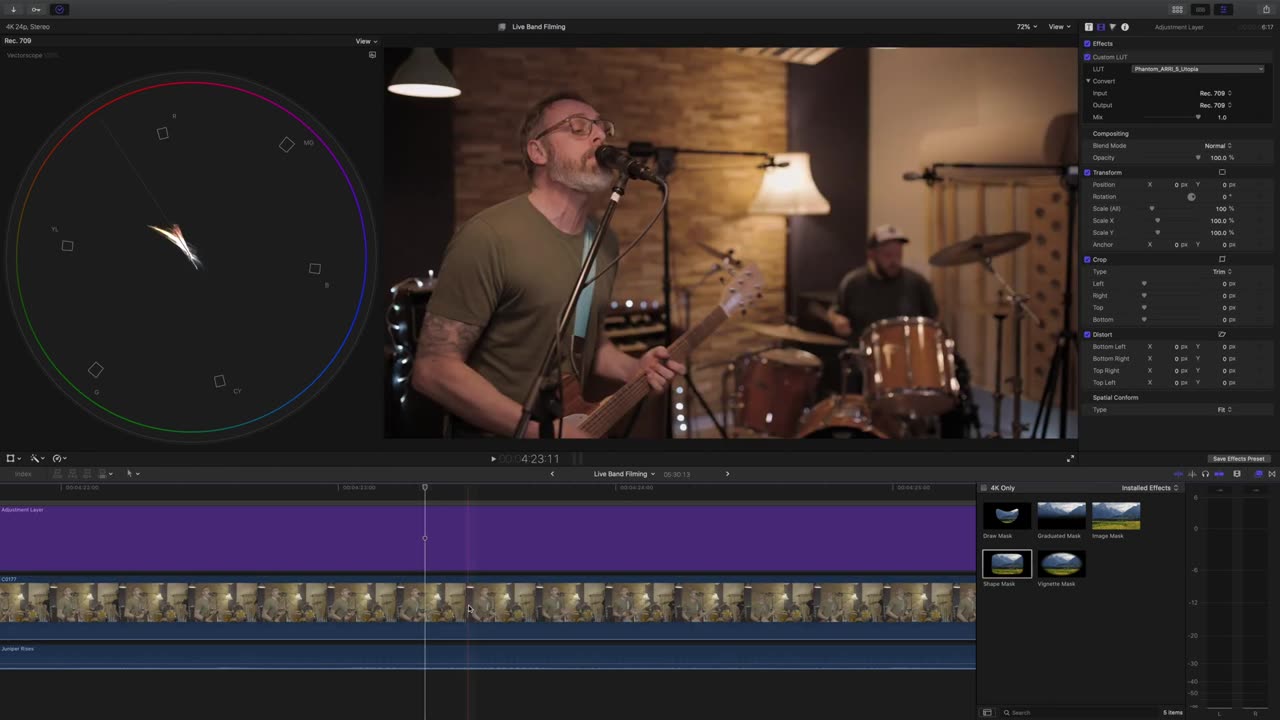Show the transitions browser bowtie icon
The width and height of the screenshot is (1280, 720).
pyautogui.click(x=1272, y=474)
